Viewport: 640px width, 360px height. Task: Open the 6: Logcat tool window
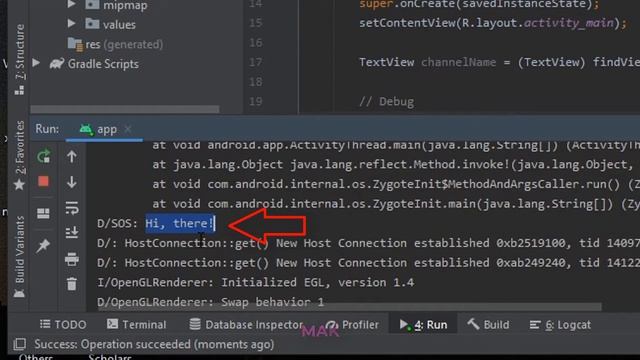tap(560, 324)
